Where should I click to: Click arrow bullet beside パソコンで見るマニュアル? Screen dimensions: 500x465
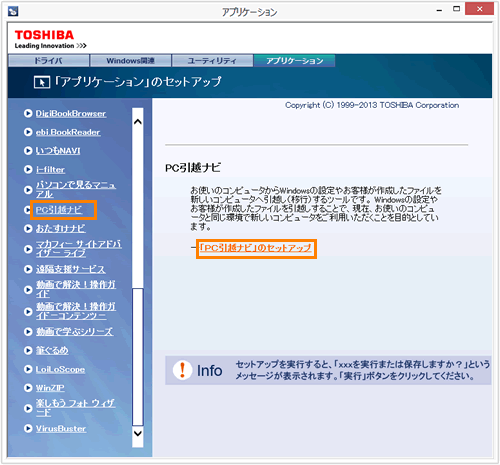[x=28, y=190]
